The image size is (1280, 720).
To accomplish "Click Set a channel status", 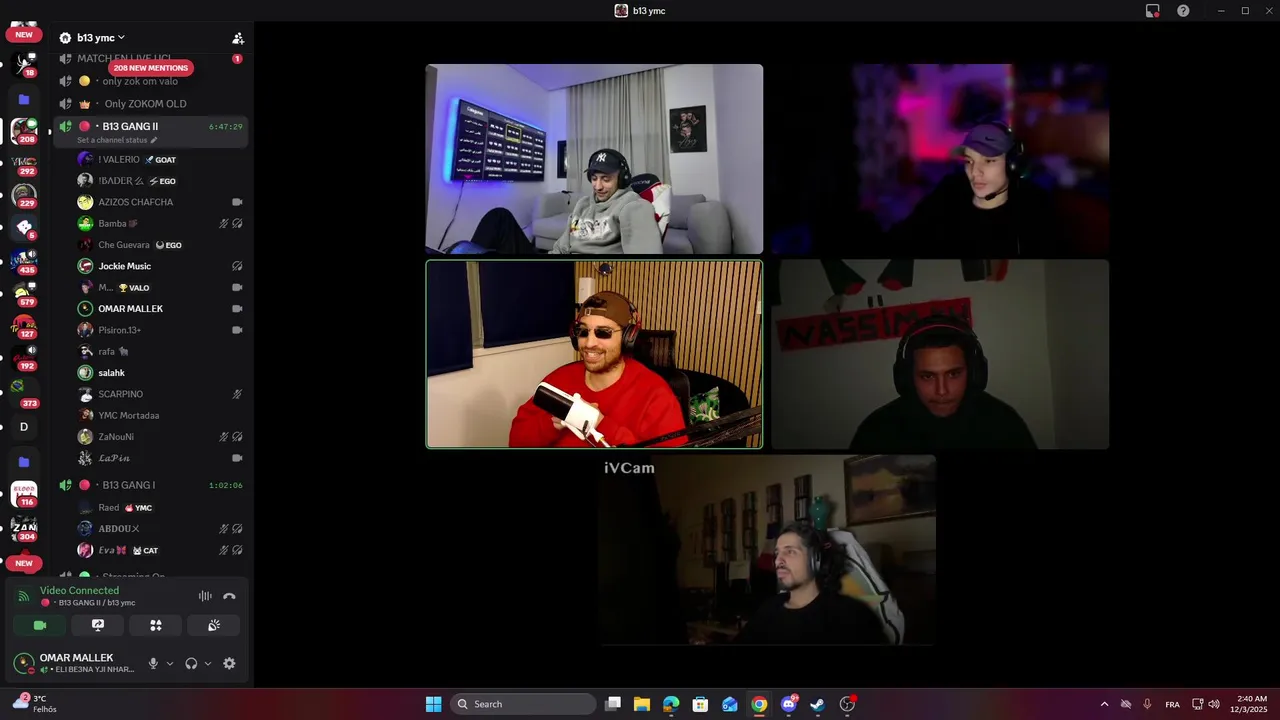I will (117, 140).
